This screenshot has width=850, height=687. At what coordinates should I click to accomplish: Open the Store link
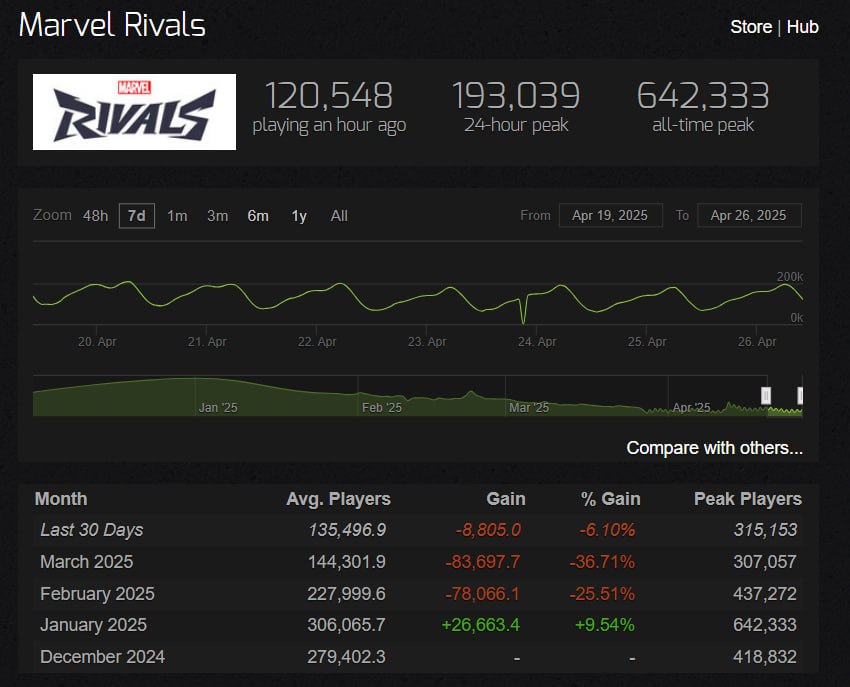click(x=751, y=27)
